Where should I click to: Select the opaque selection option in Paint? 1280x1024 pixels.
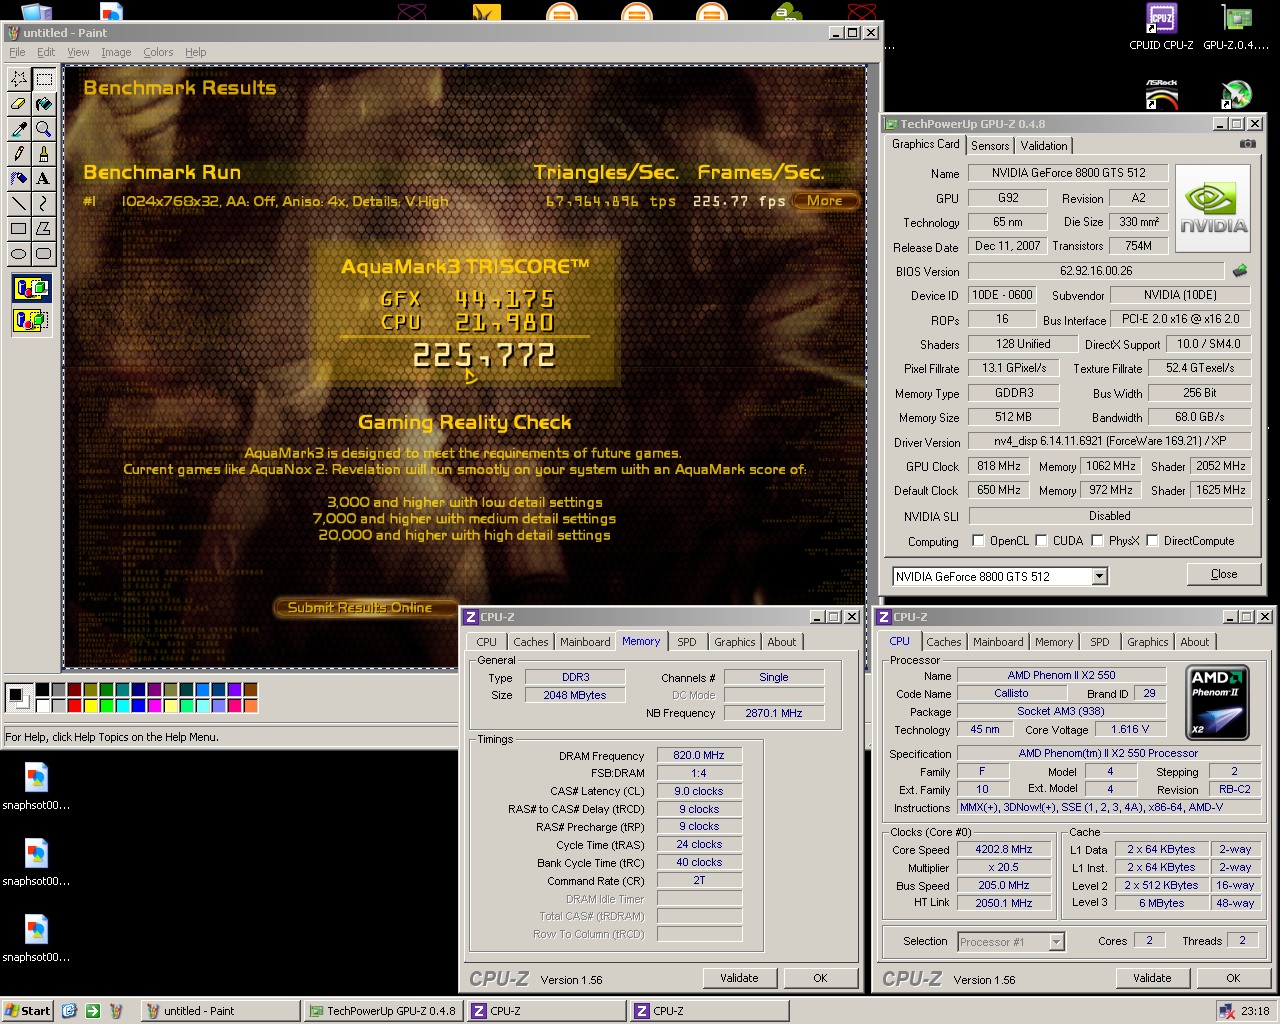(x=31, y=289)
